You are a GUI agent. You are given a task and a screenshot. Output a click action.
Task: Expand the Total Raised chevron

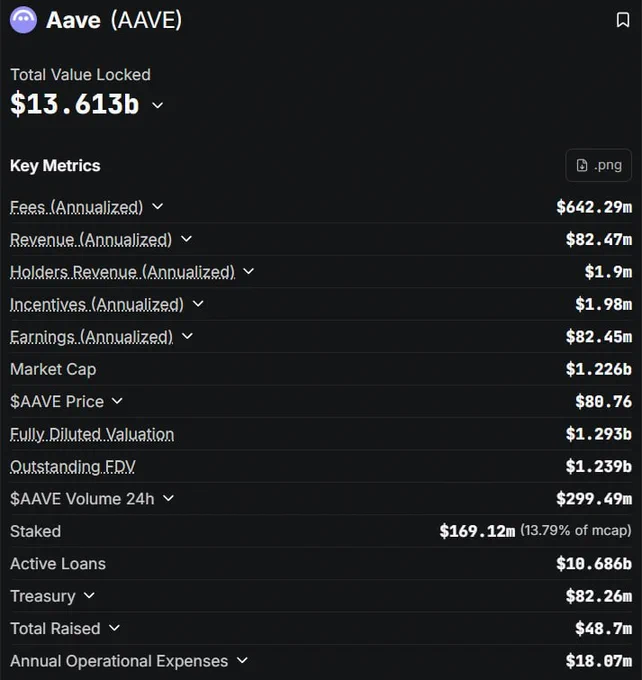[x=115, y=628]
